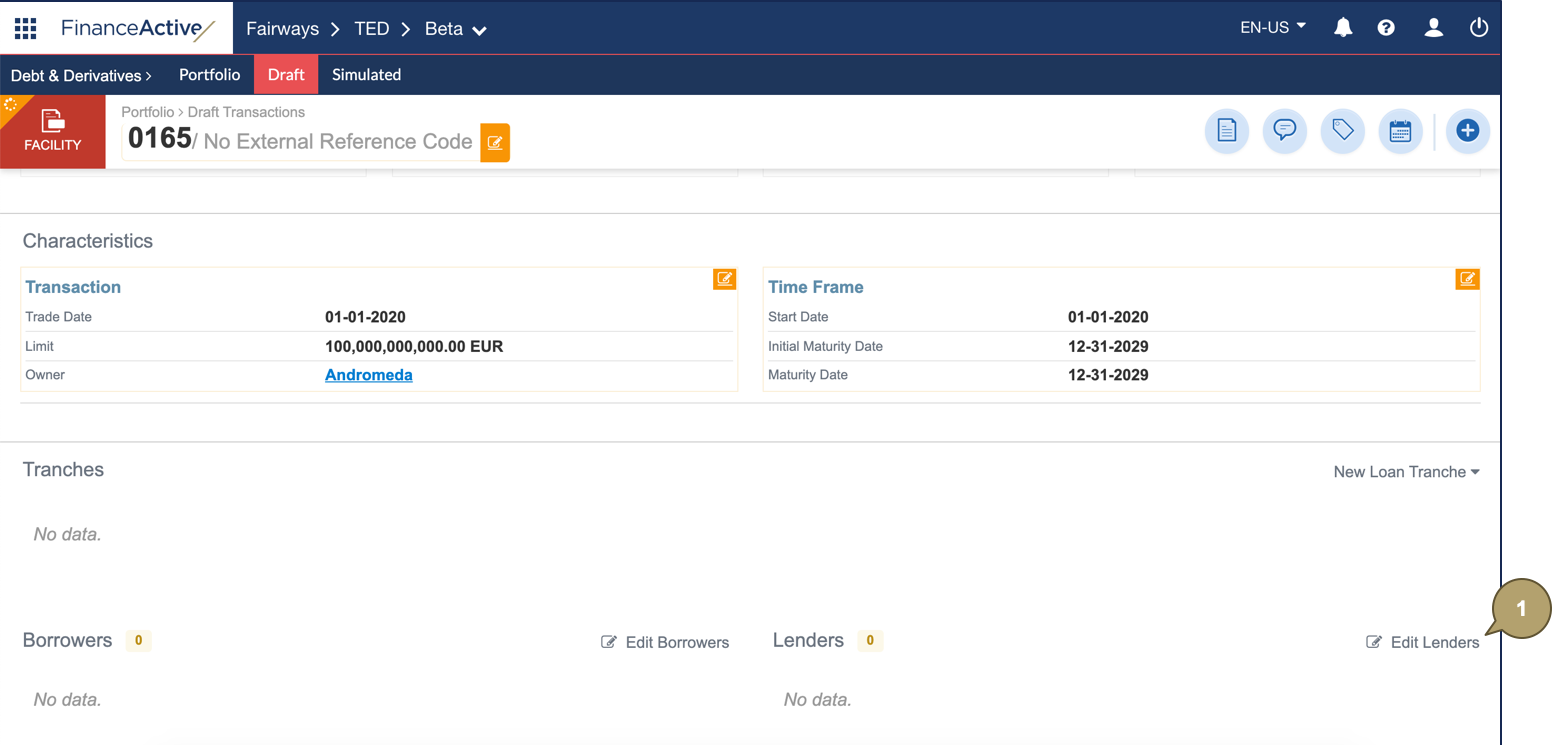Open the Andromeda owner link
Viewport: 1552px width, 745px height.
pyautogui.click(x=368, y=375)
